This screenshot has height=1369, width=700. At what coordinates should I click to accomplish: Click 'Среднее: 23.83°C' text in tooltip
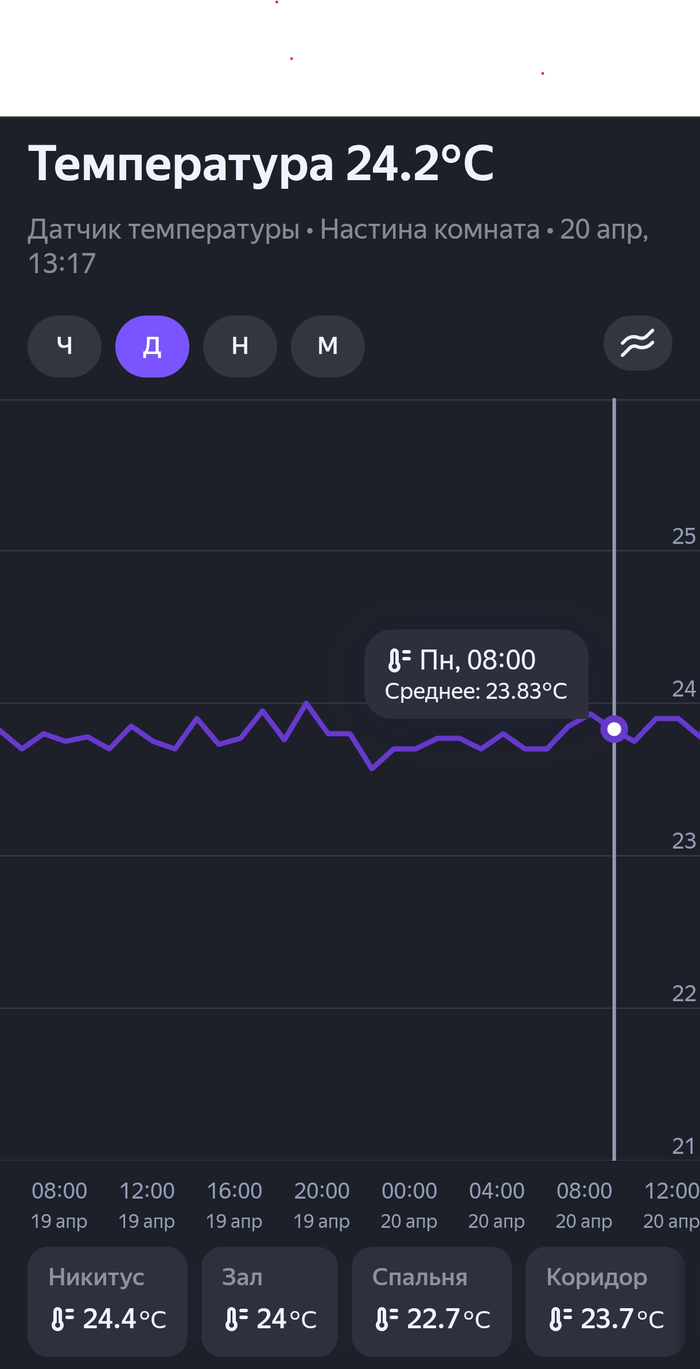pyautogui.click(x=476, y=692)
